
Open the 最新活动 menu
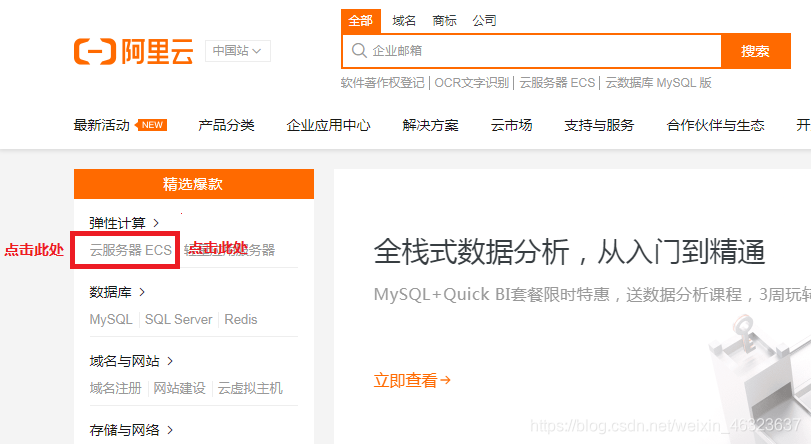pos(101,125)
